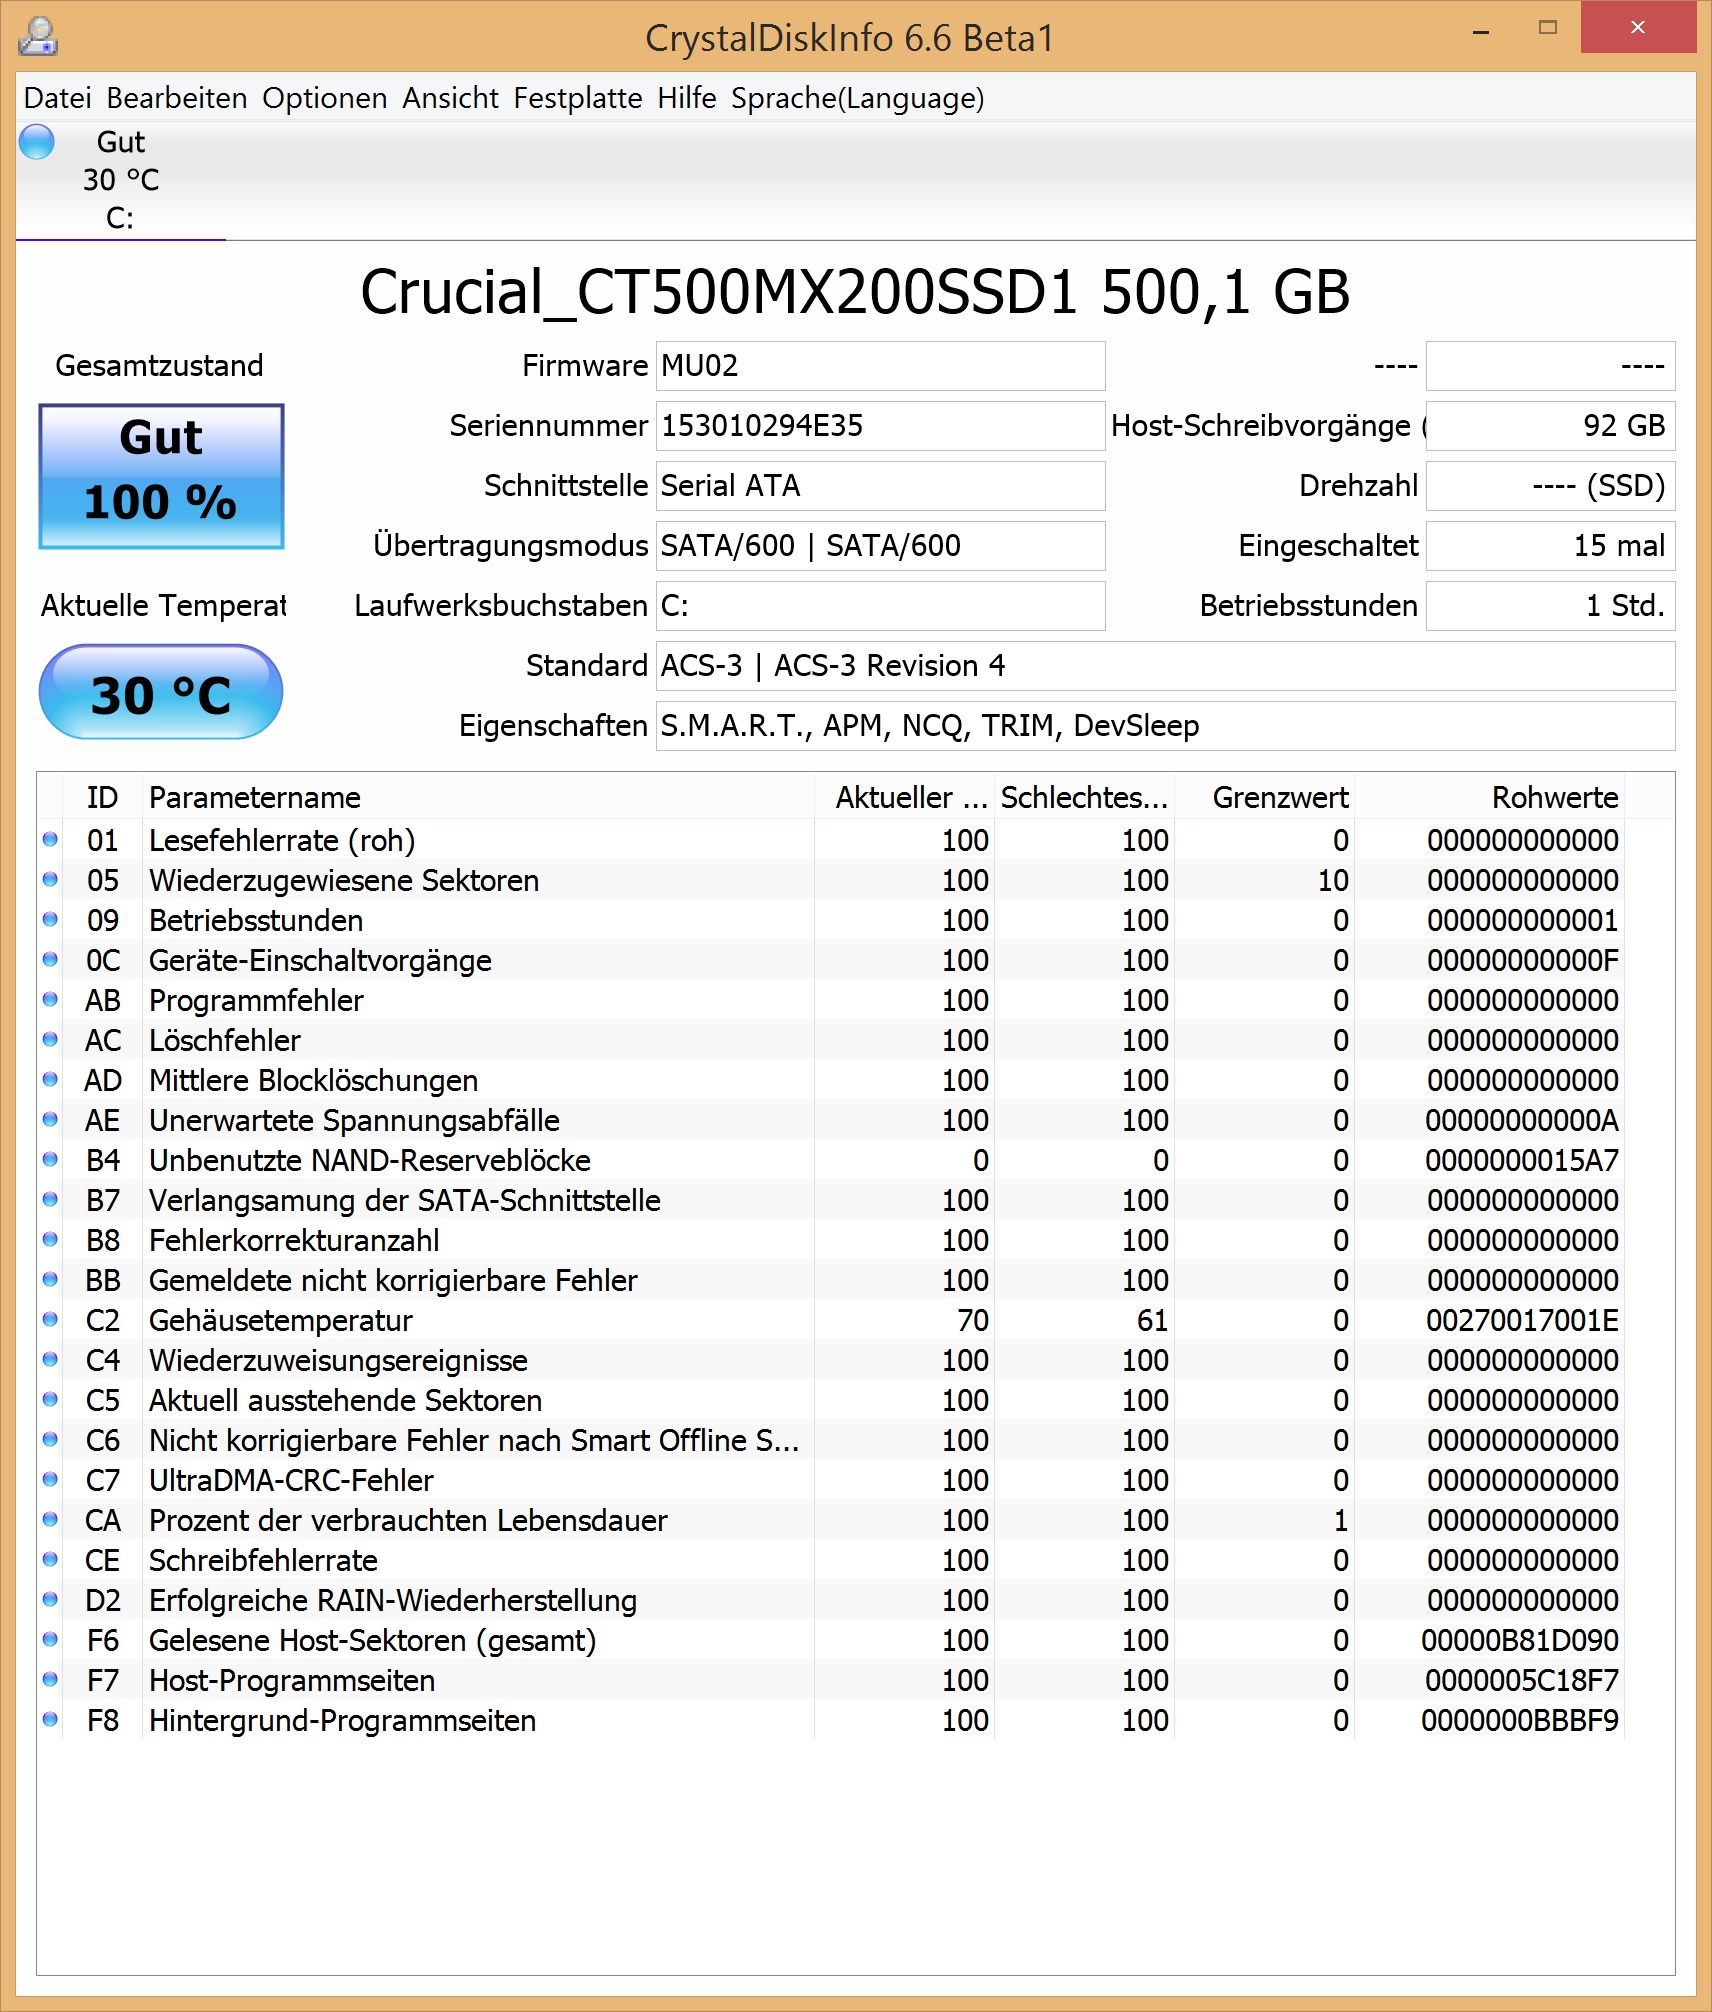Click the Host-Schreibvorgänge value 92 GB
The image size is (1712, 2012).
(1550, 426)
